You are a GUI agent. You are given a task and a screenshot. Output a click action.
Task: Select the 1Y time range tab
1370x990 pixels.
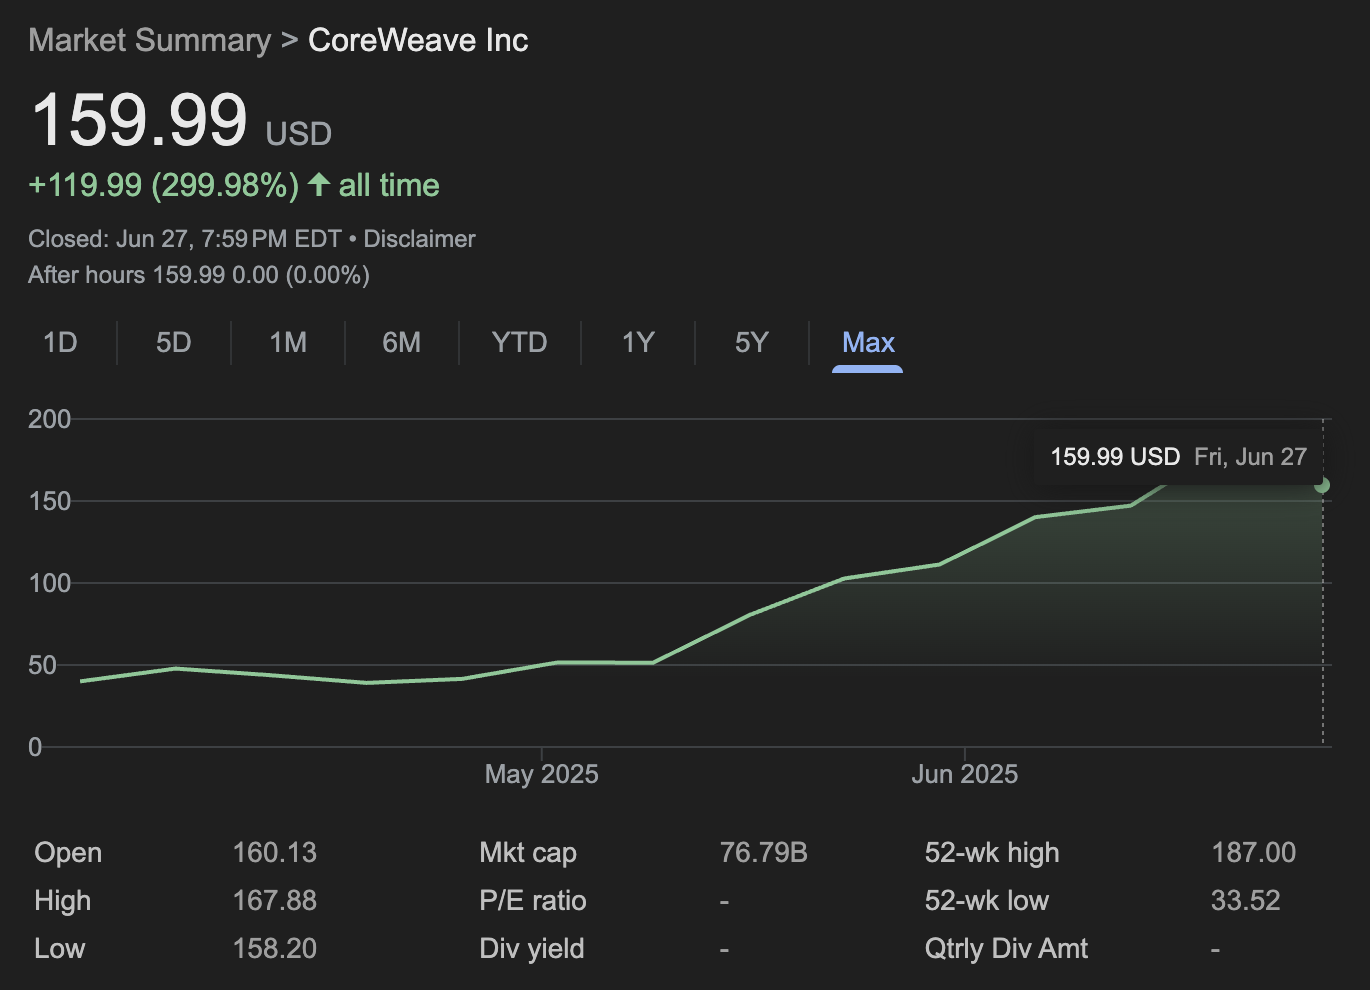point(638,343)
